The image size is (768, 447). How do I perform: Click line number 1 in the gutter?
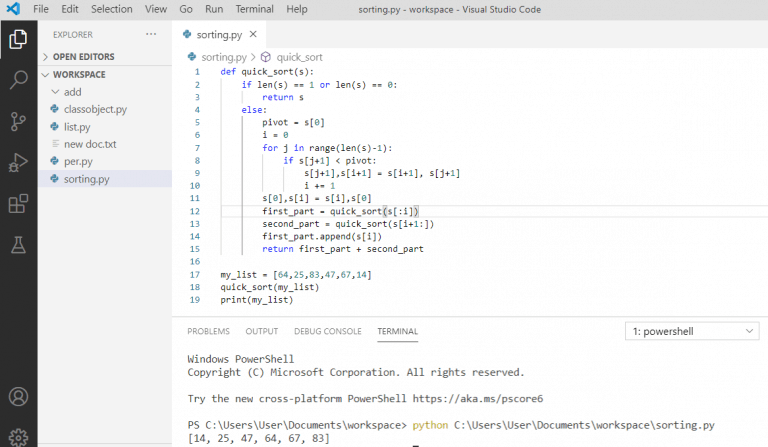[x=197, y=71]
